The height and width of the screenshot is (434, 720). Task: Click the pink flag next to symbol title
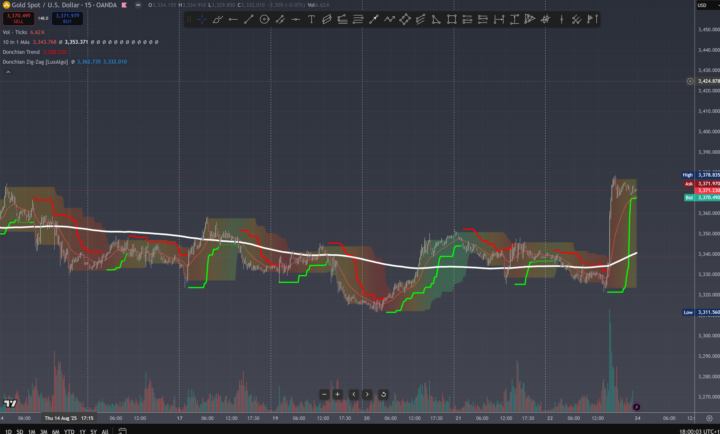124,5
